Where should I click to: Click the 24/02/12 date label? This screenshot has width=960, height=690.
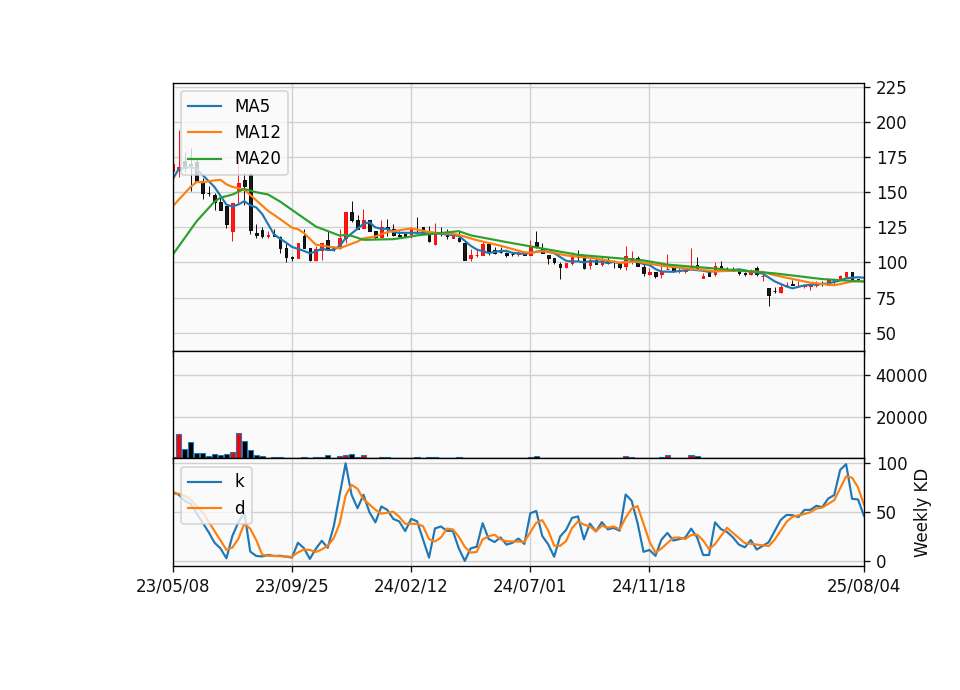[411, 586]
